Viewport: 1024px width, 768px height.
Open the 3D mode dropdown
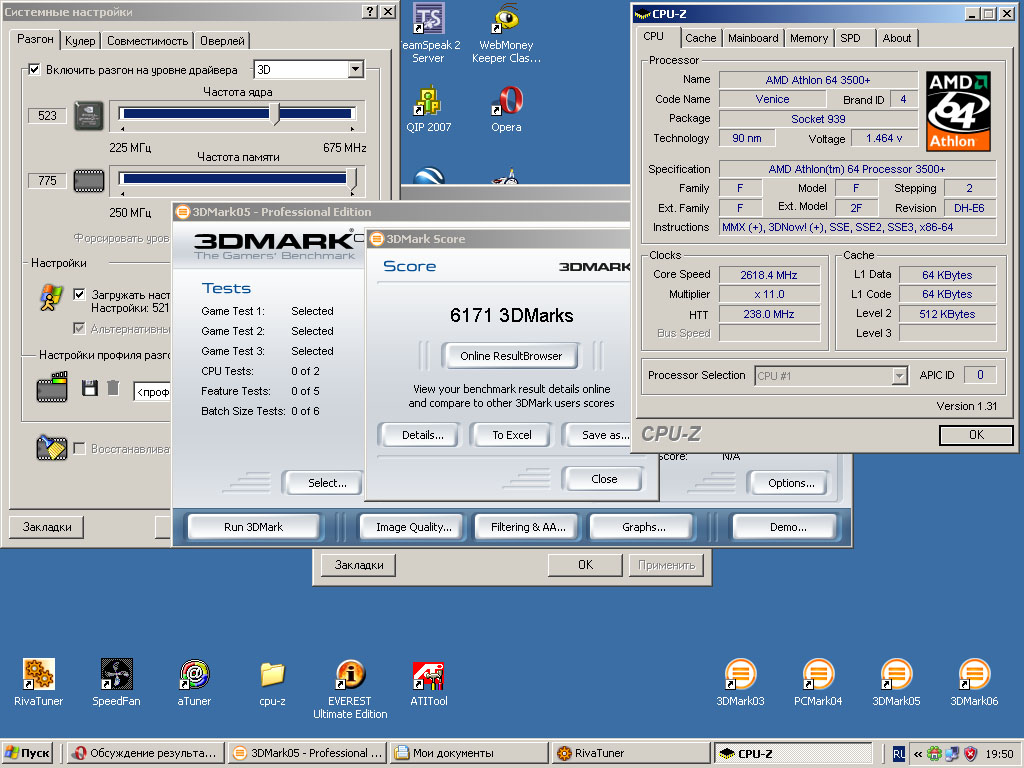355,69
